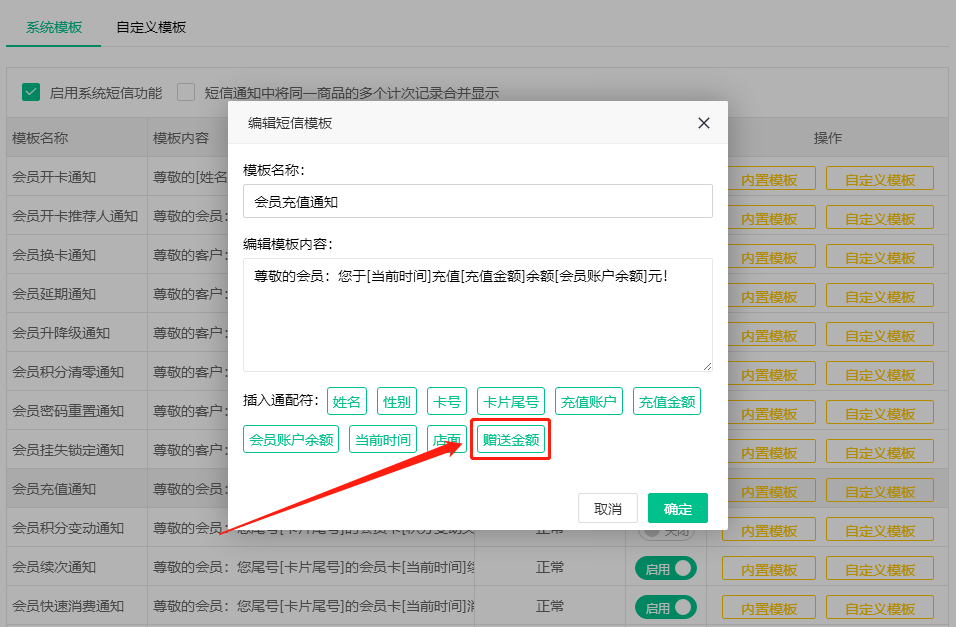
Task: Turn off the 会员快速消费通知 switch
Action: coord(666,607)
